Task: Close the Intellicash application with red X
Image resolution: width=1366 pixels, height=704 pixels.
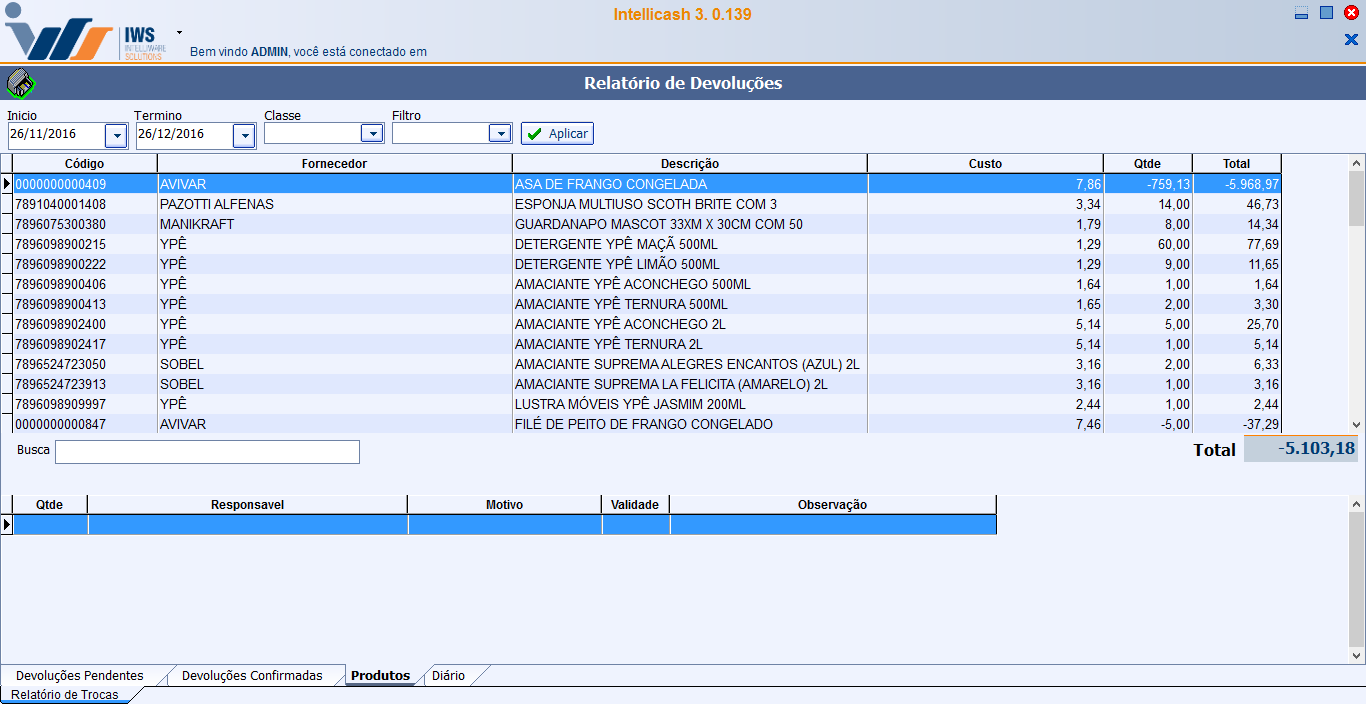Action: click(x=1351, y=13)
